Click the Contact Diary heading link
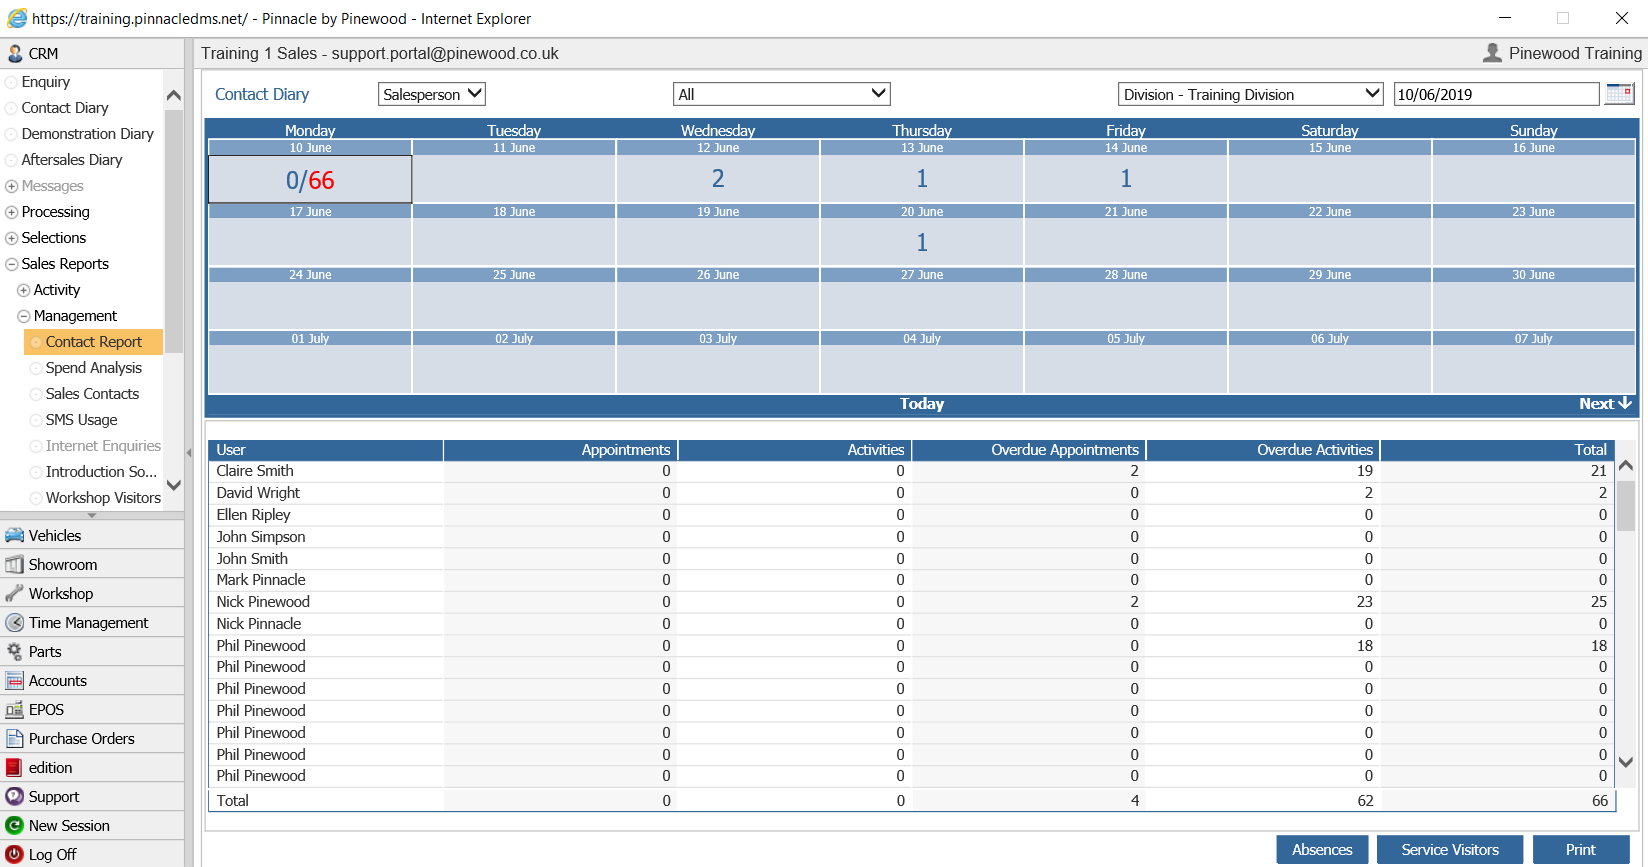Image resolution: width=1648 pixels, height=867 pixels. [262, 94]
